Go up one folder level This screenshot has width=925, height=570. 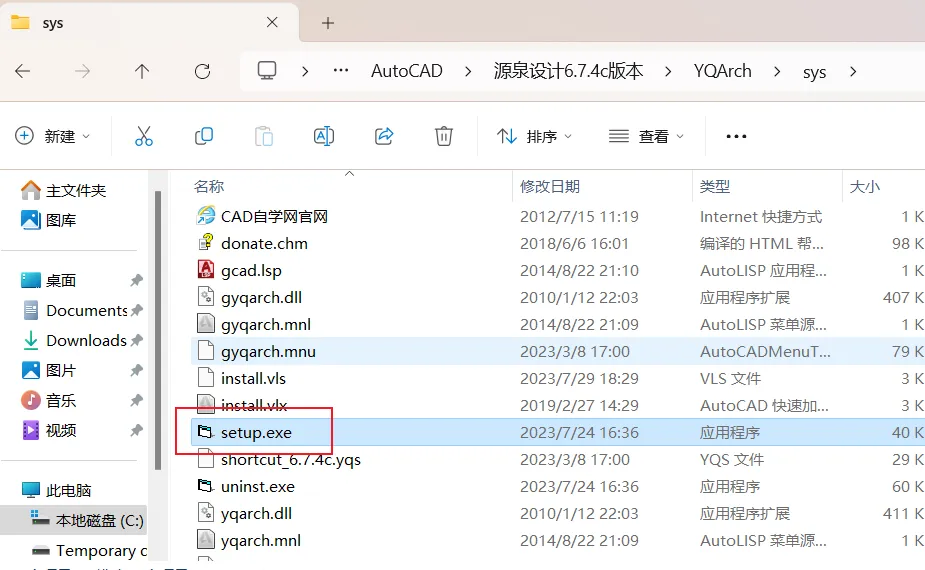142,71
